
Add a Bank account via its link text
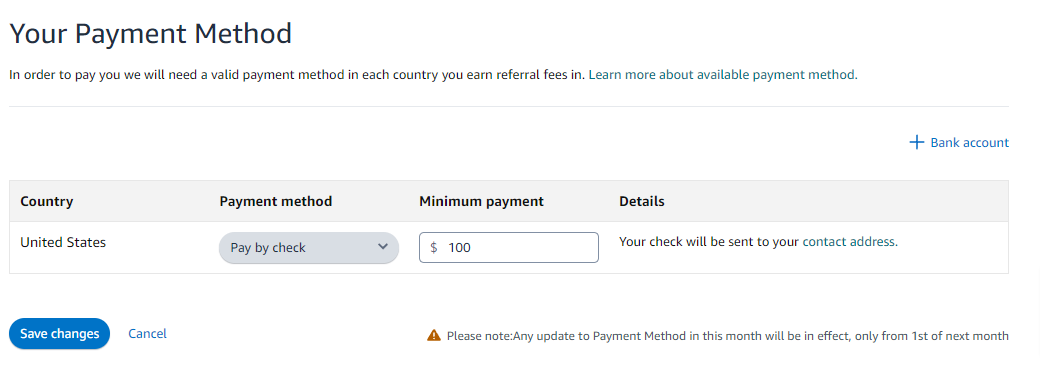pyautogui.click(x=970, y=143)
